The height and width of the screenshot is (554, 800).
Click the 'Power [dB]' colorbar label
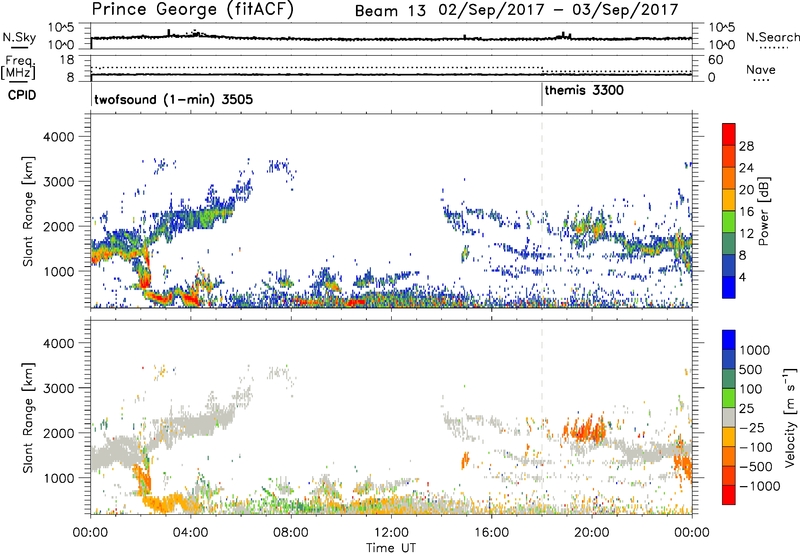pos(763,211)
